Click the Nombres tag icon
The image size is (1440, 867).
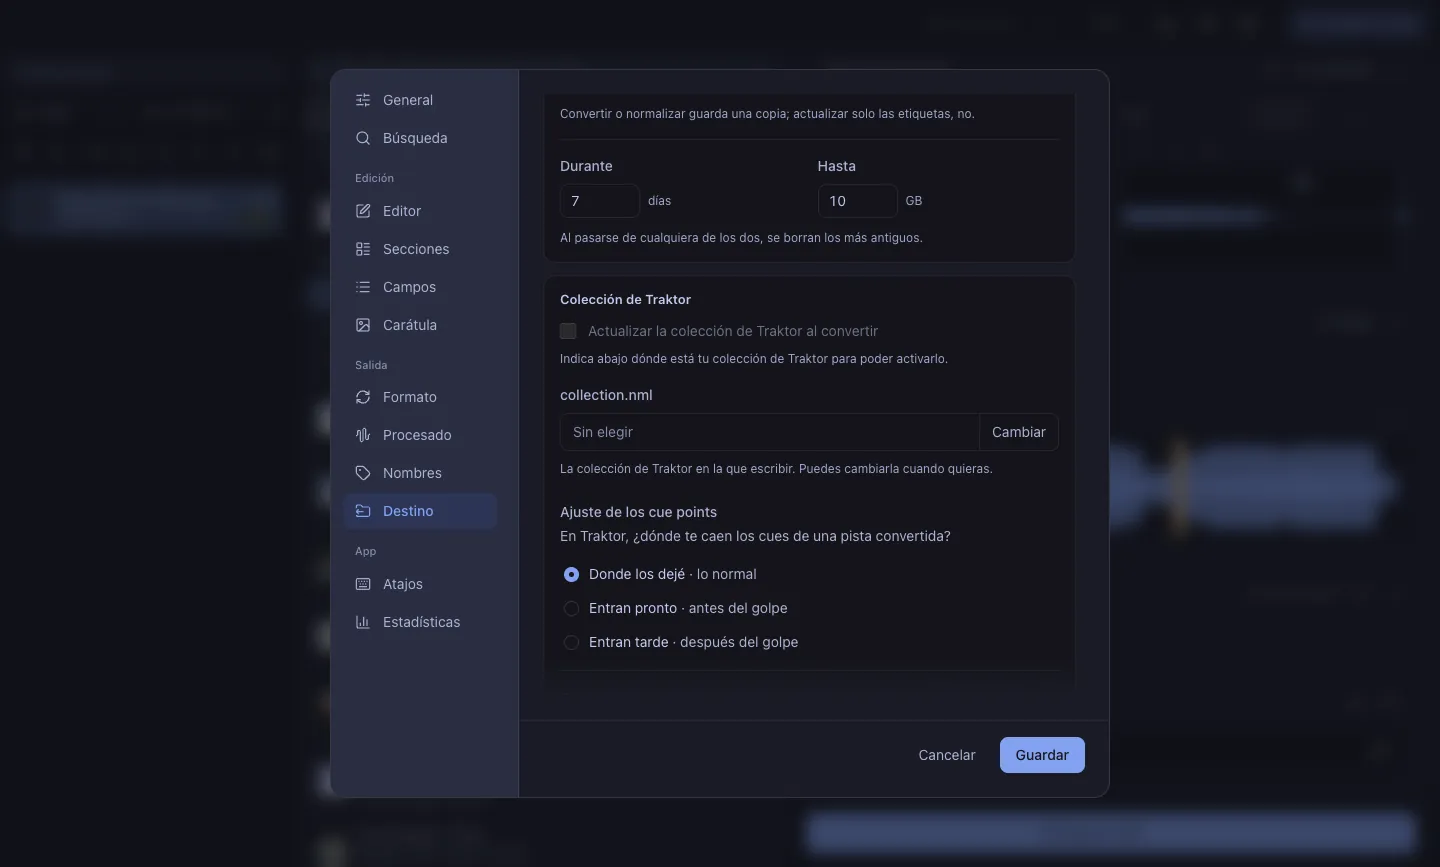click(x=363, y=473)
